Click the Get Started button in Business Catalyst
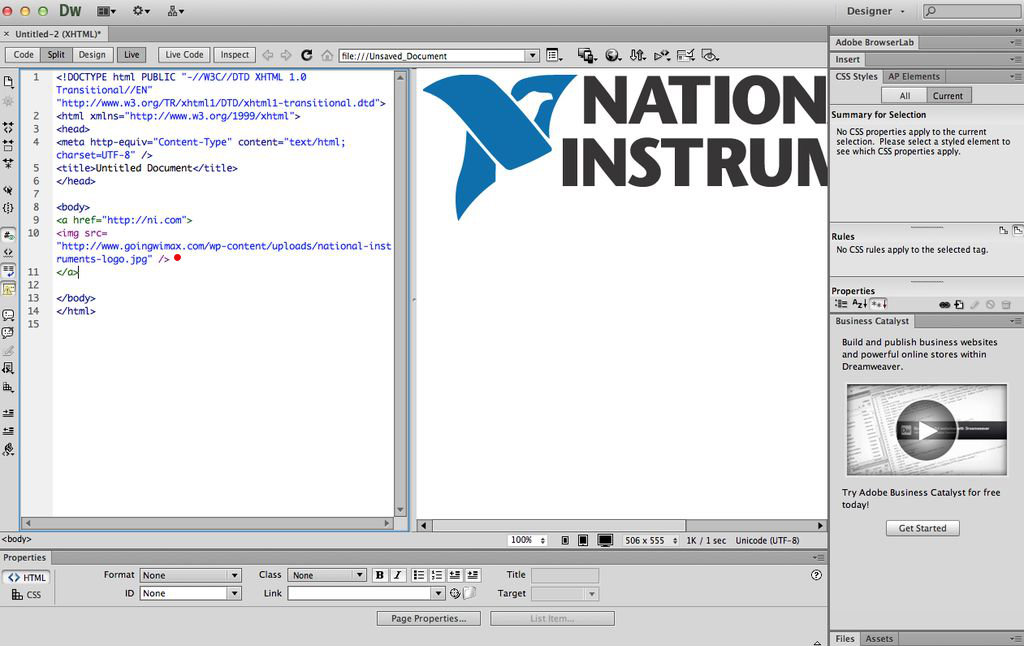Viewport: 1024px width, 646px height. [922, 528]
